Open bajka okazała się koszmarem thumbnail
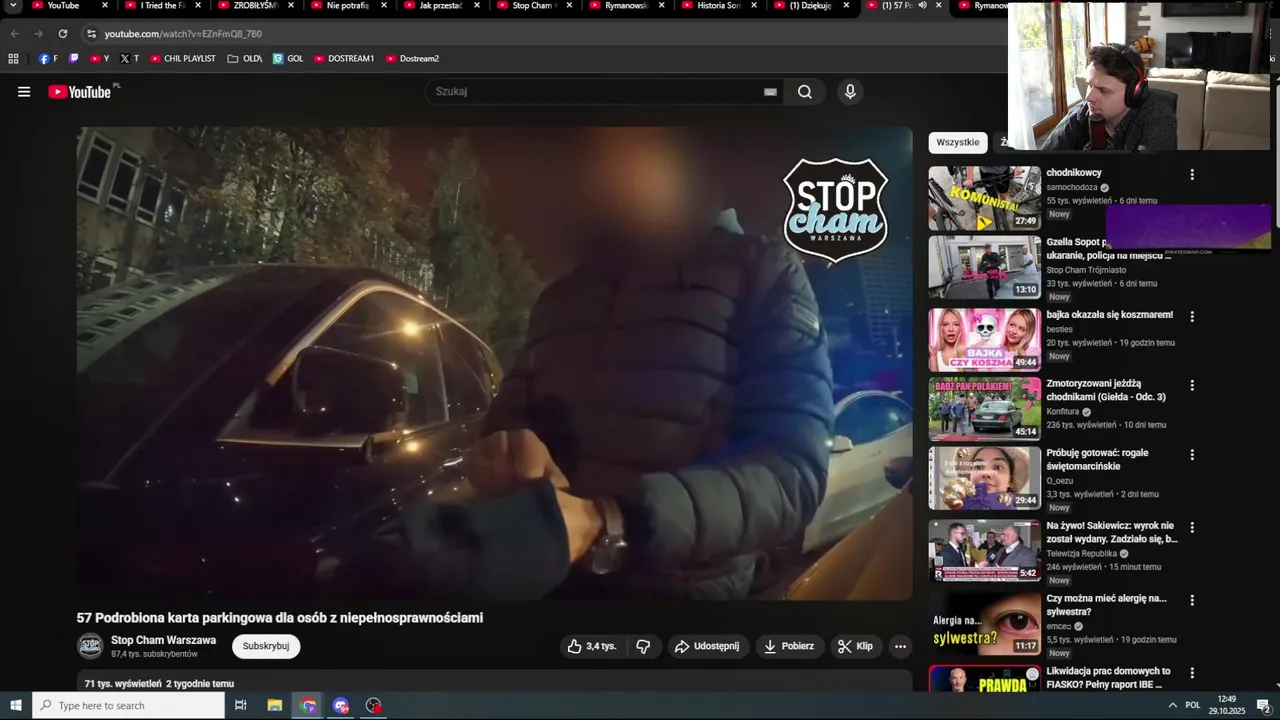The image size is (1280, 720). (985, 340)
